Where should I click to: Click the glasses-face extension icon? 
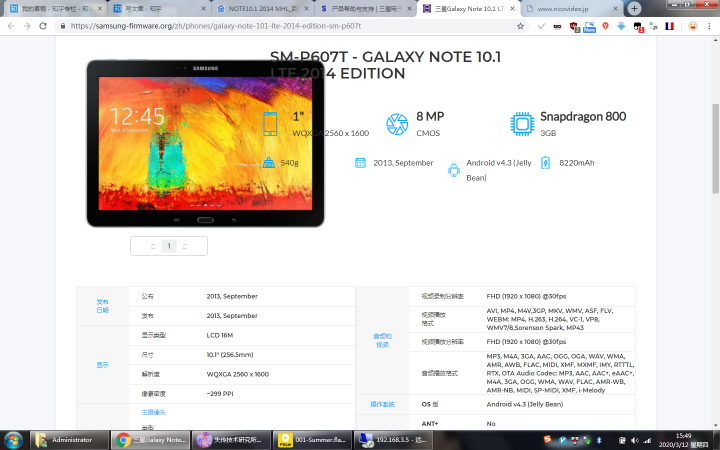[x=557, y=26]
